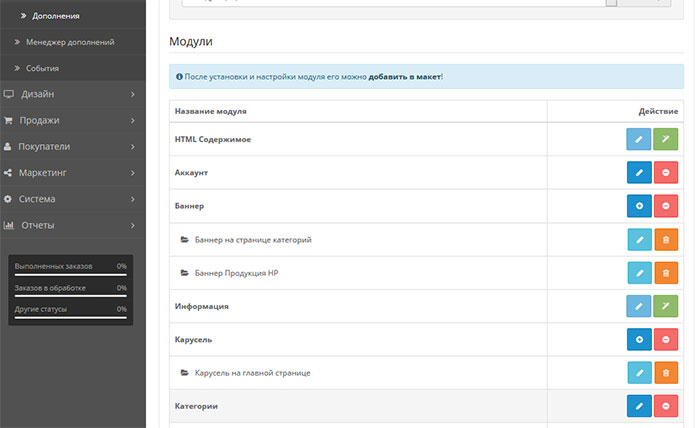Expand the Продажи sidebar section
The height and width of the screenshot is (428, 700).
pos(72,120)
